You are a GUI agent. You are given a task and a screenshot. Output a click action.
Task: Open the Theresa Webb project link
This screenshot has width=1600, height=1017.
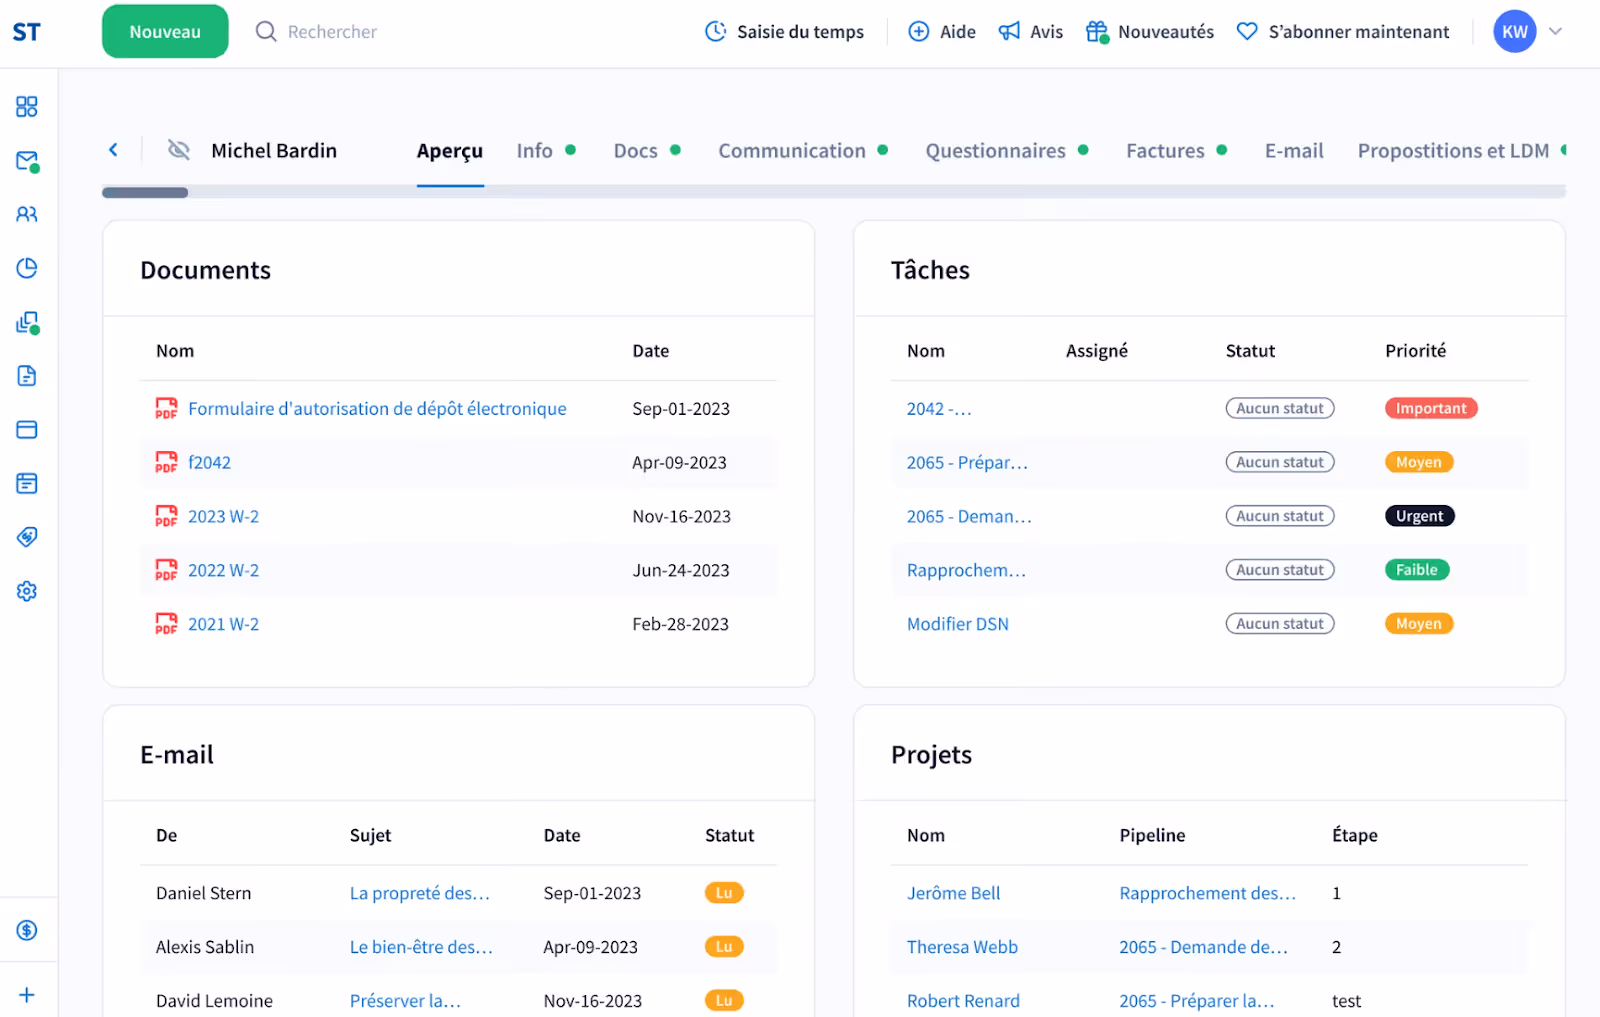pos(962,947)
